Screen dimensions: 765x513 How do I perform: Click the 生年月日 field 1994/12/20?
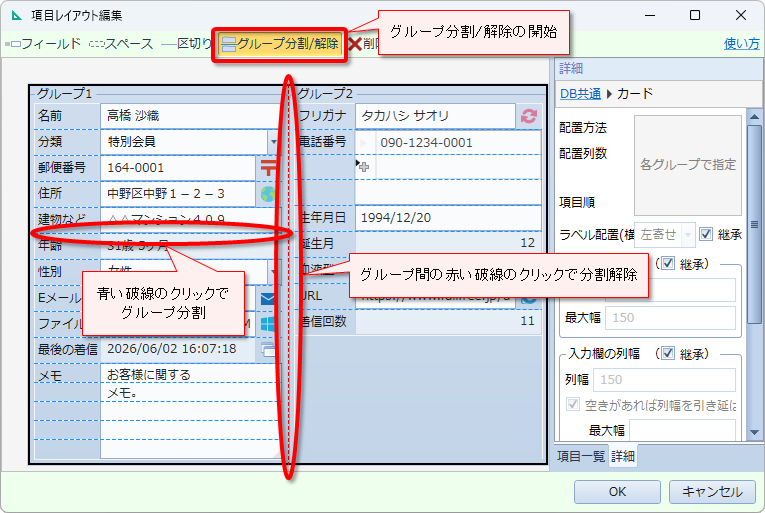[448, 218]
